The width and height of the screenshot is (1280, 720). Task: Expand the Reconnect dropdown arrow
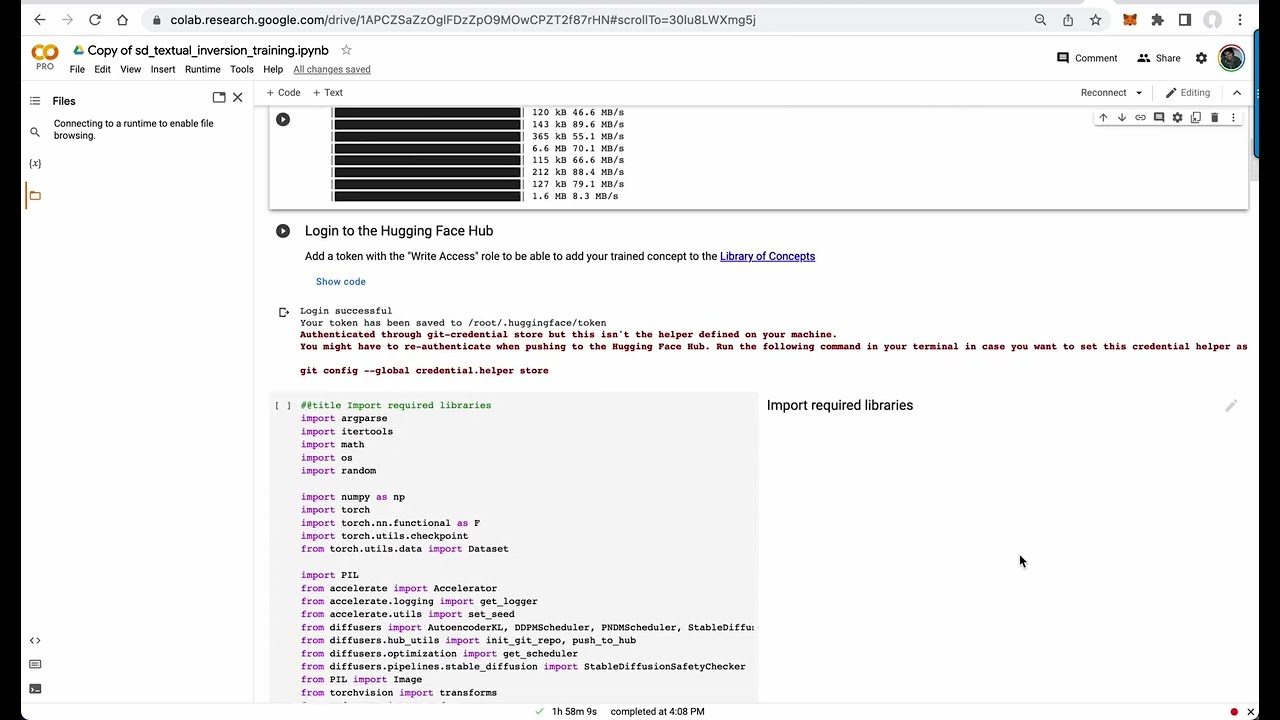click(1138, 93)
